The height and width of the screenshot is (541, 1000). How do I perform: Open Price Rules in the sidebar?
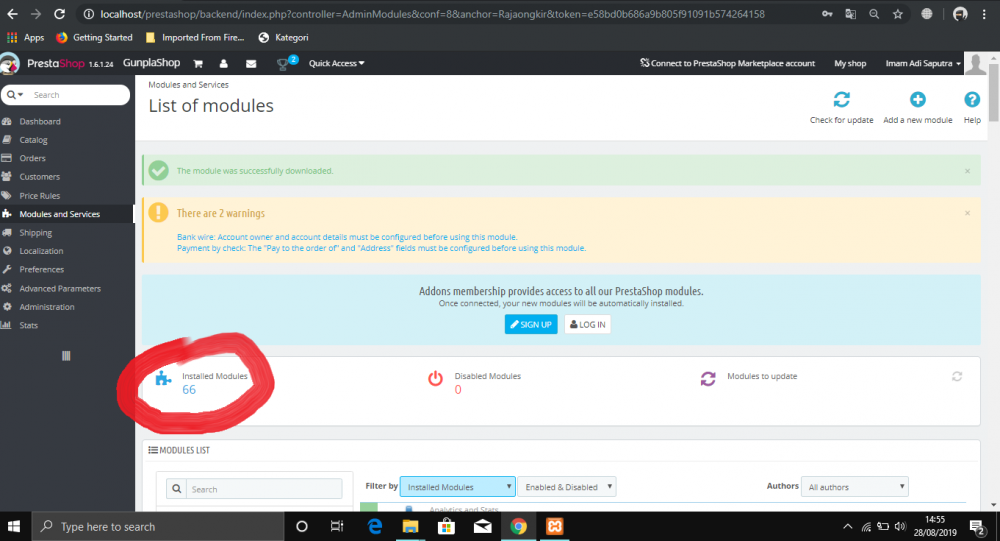39,196
